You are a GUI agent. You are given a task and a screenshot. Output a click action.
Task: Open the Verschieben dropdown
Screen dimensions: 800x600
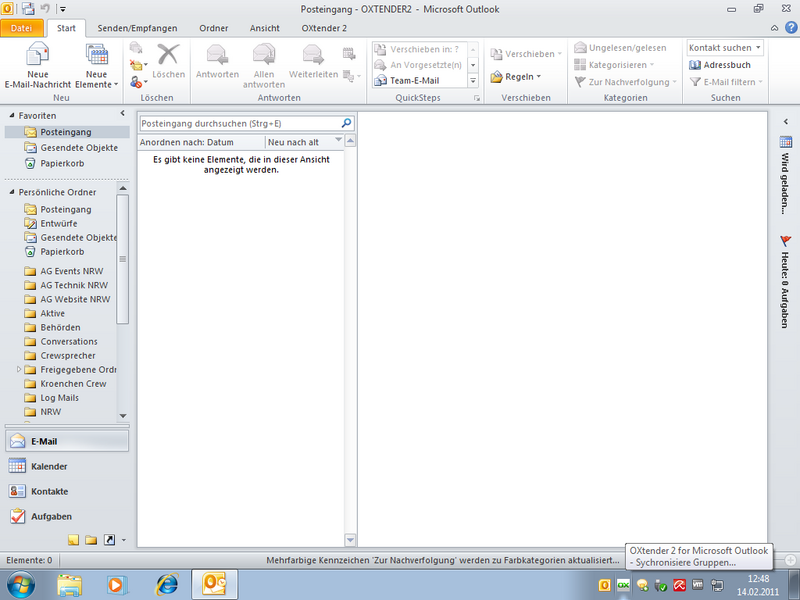click(x=526, y=54)
